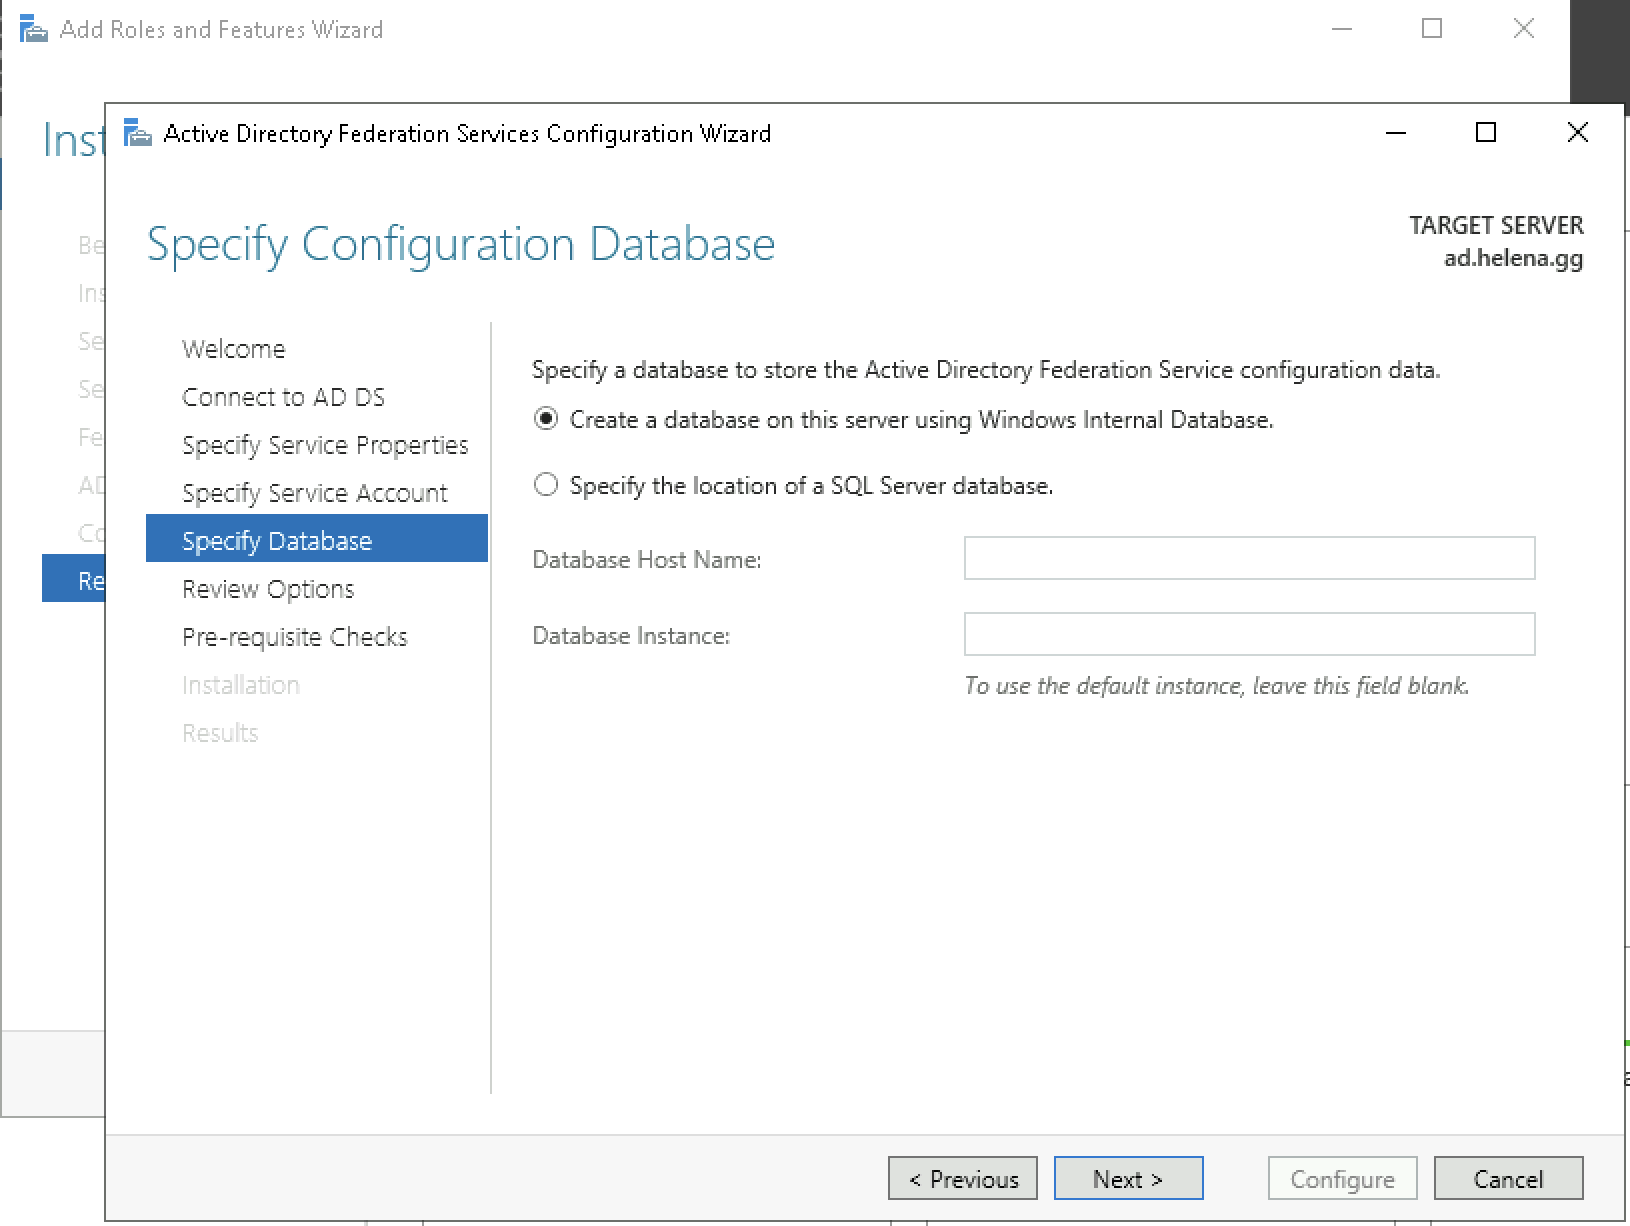The height and width of the screenshot is (1226, 1630).
Task: Click the Add Roles and Features Wizard icon
Action: [x=33, y=30]
